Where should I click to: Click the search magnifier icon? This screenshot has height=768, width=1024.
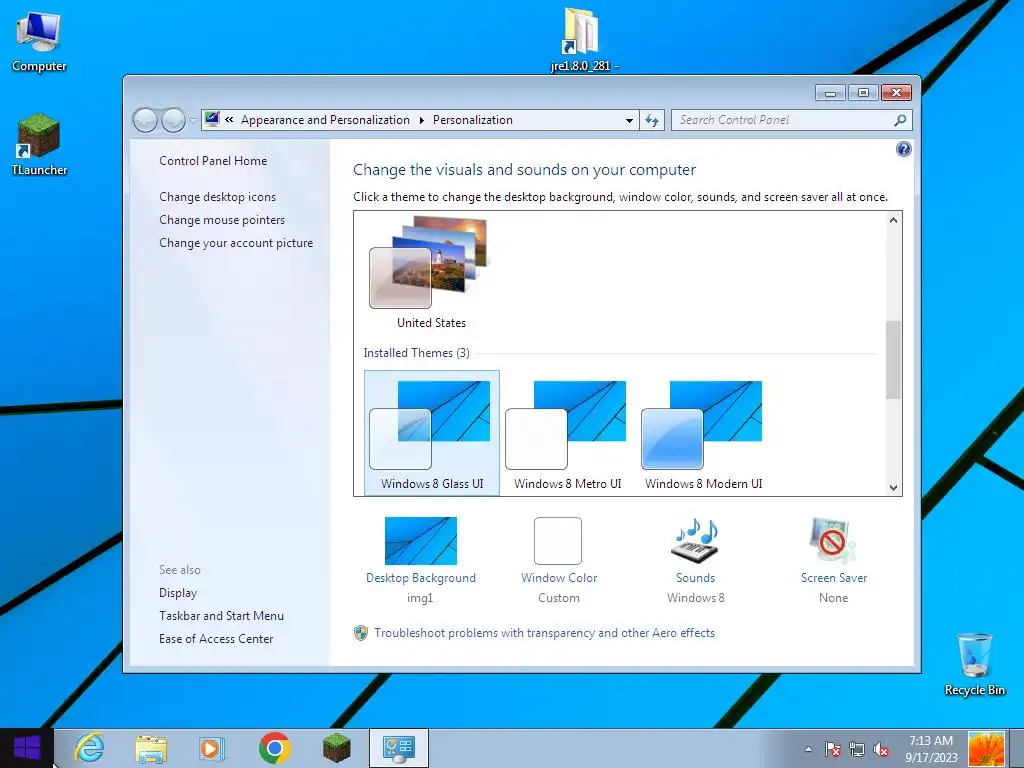click(x=900, y=120)
